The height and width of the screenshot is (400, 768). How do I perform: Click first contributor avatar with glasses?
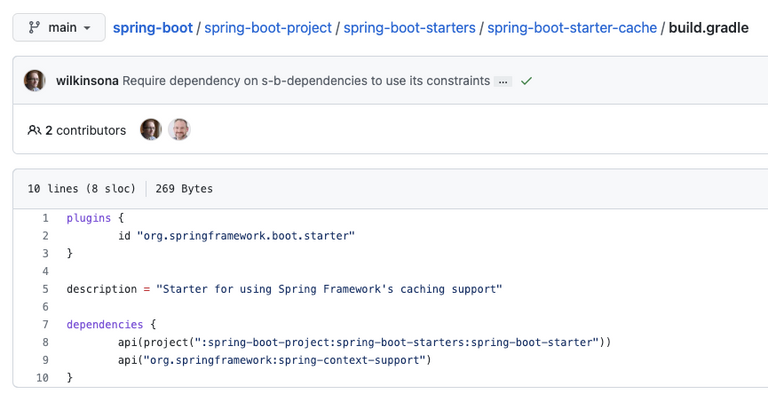[x=151, y=130]
